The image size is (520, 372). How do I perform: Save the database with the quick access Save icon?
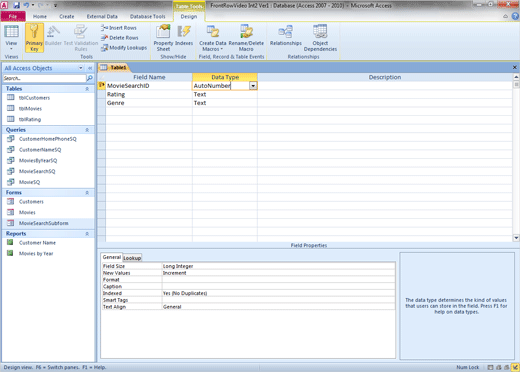pos(16,5)
